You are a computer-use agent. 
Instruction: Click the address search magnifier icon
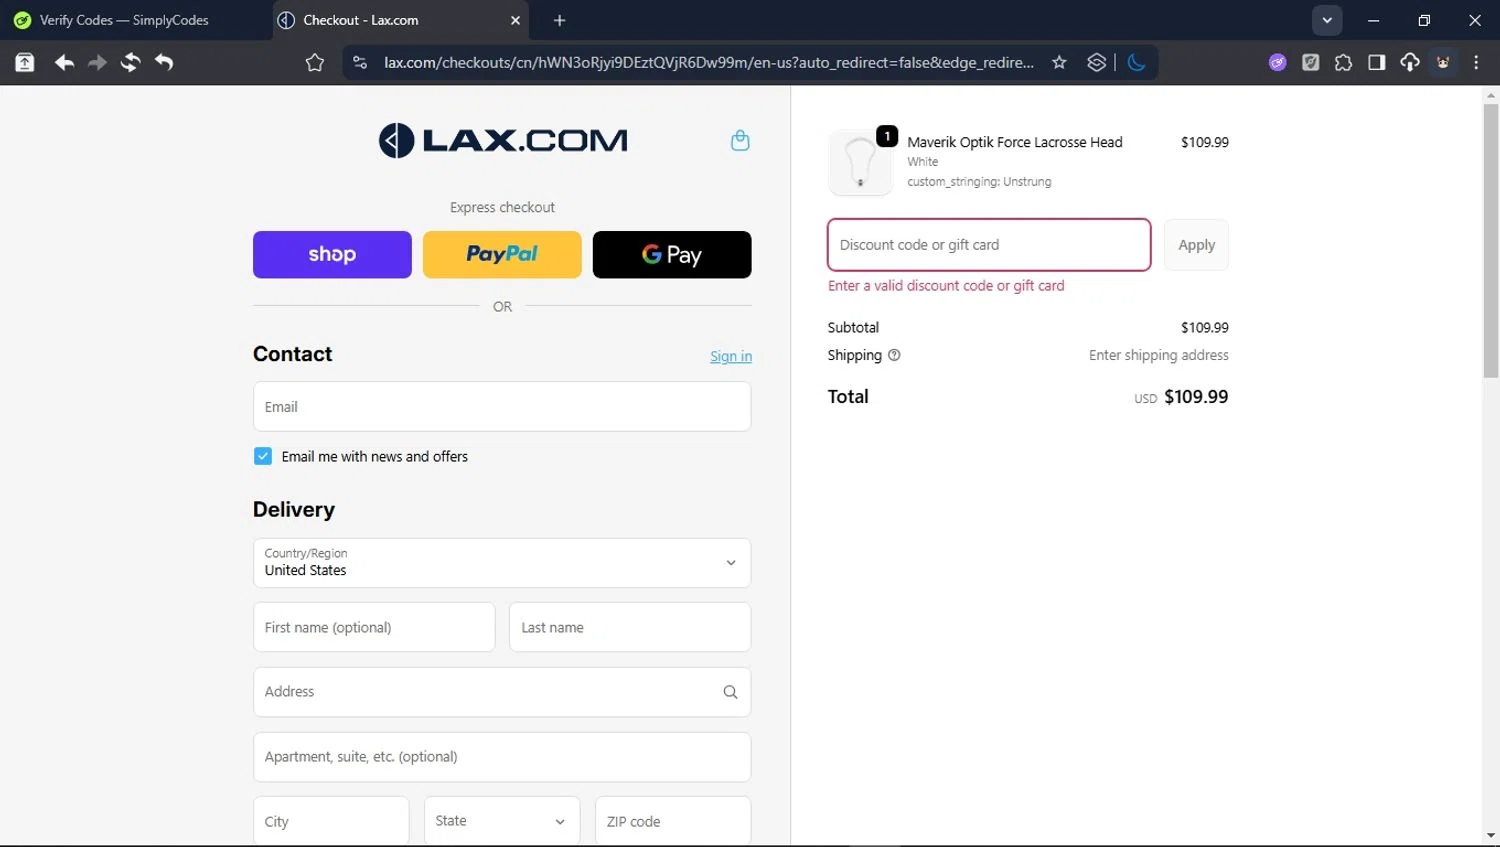tap(730, 692)
